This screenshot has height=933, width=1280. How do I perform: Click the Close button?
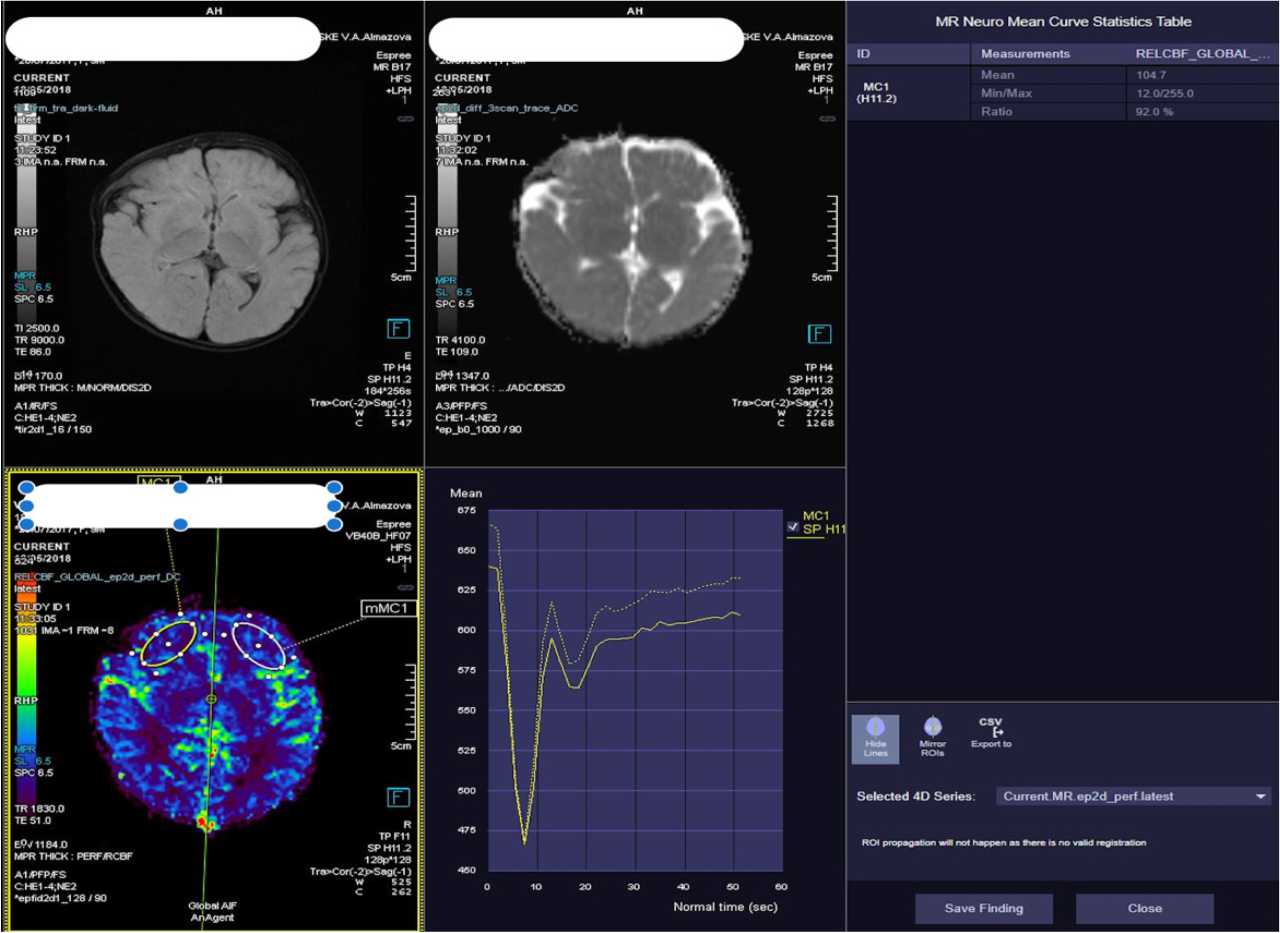coord(1144,908)
